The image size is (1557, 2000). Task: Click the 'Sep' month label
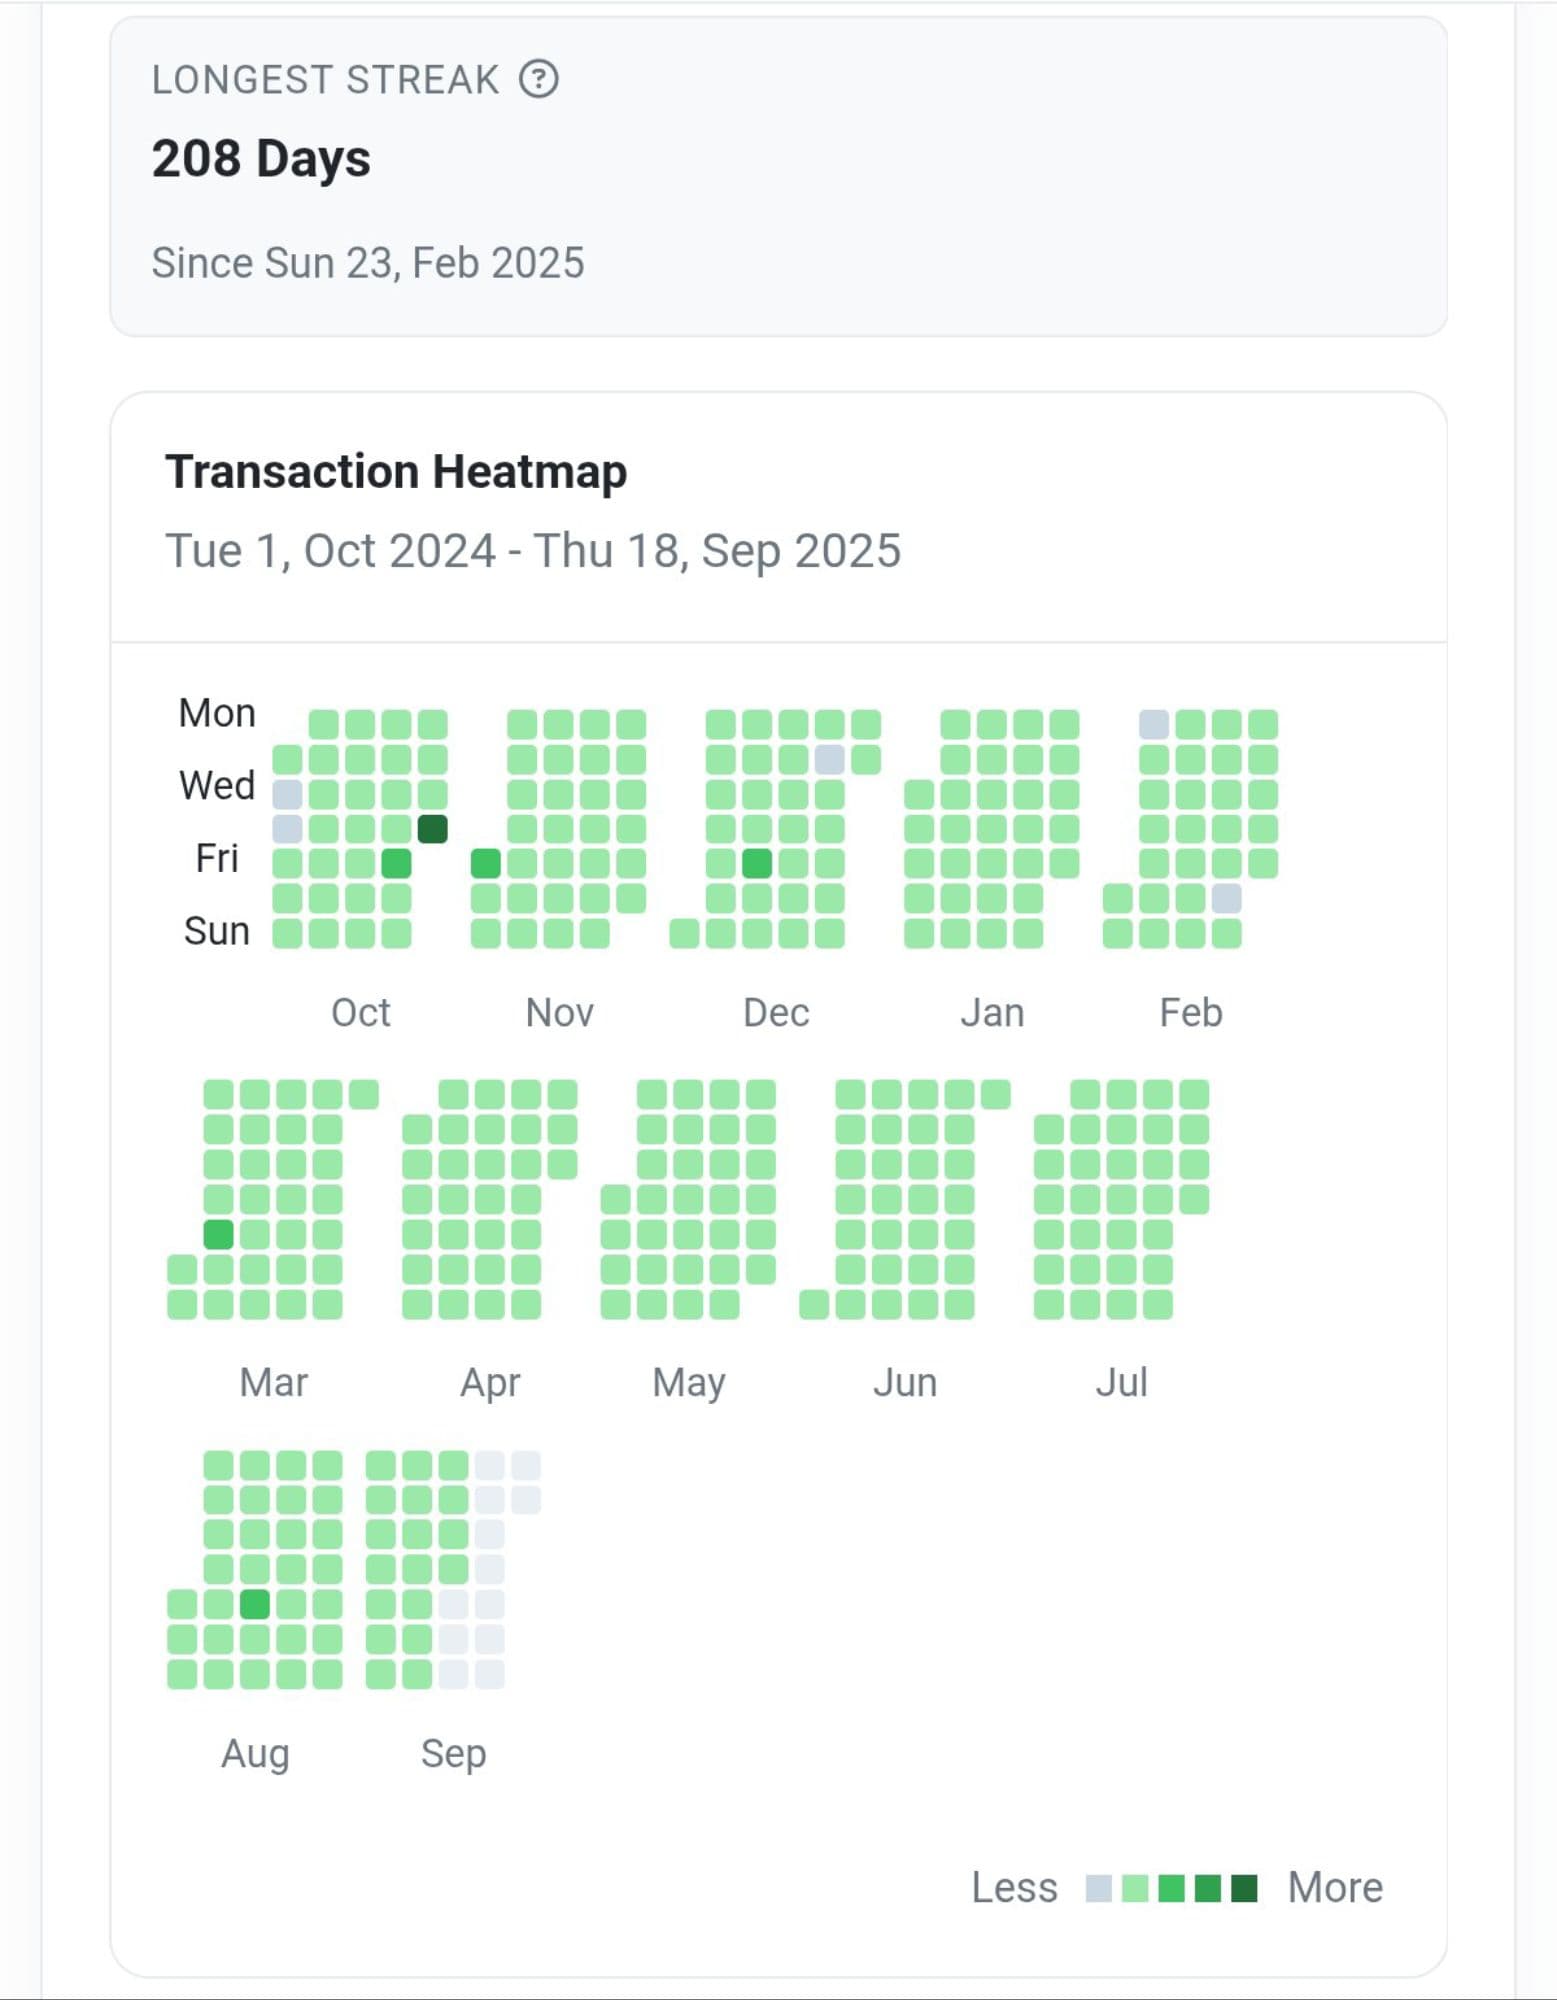[453, 1753]
